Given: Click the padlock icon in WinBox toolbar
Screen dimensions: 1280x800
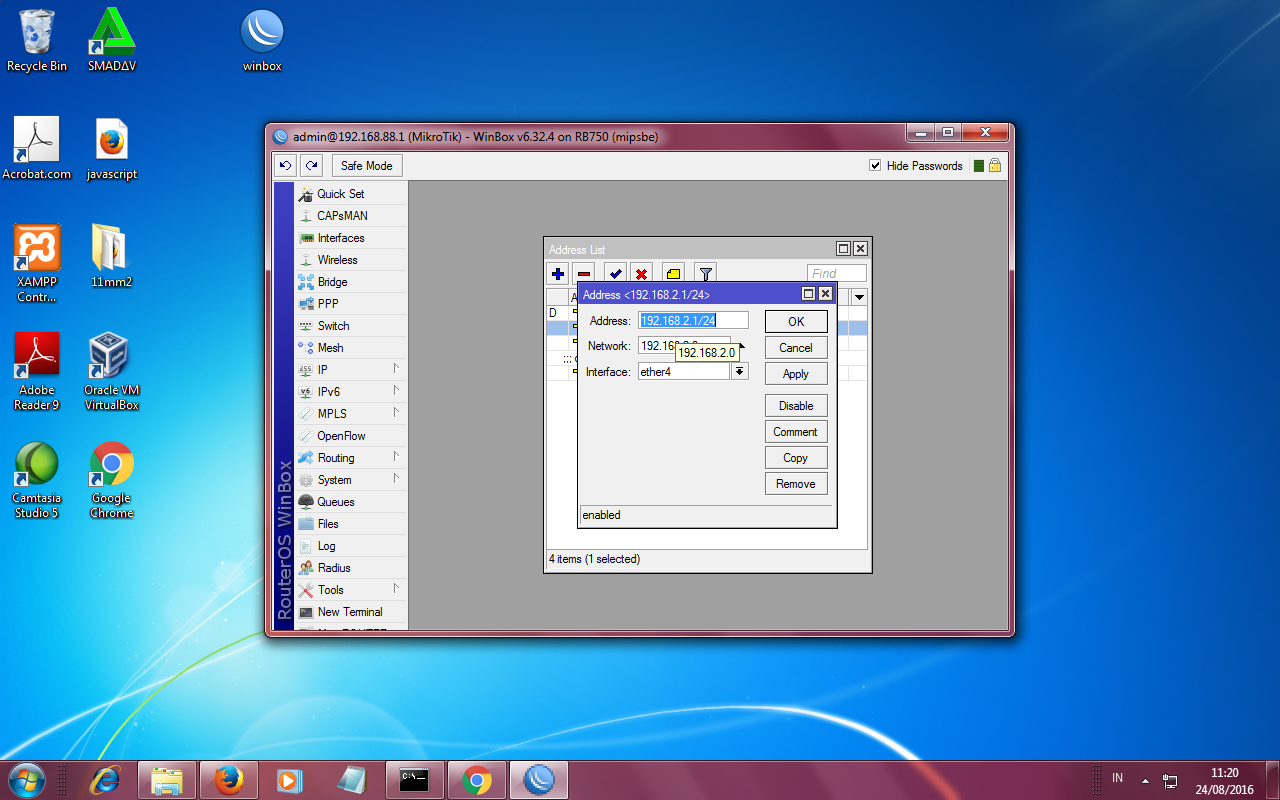Looking at the screenshot, I should [x=995, y=166].
